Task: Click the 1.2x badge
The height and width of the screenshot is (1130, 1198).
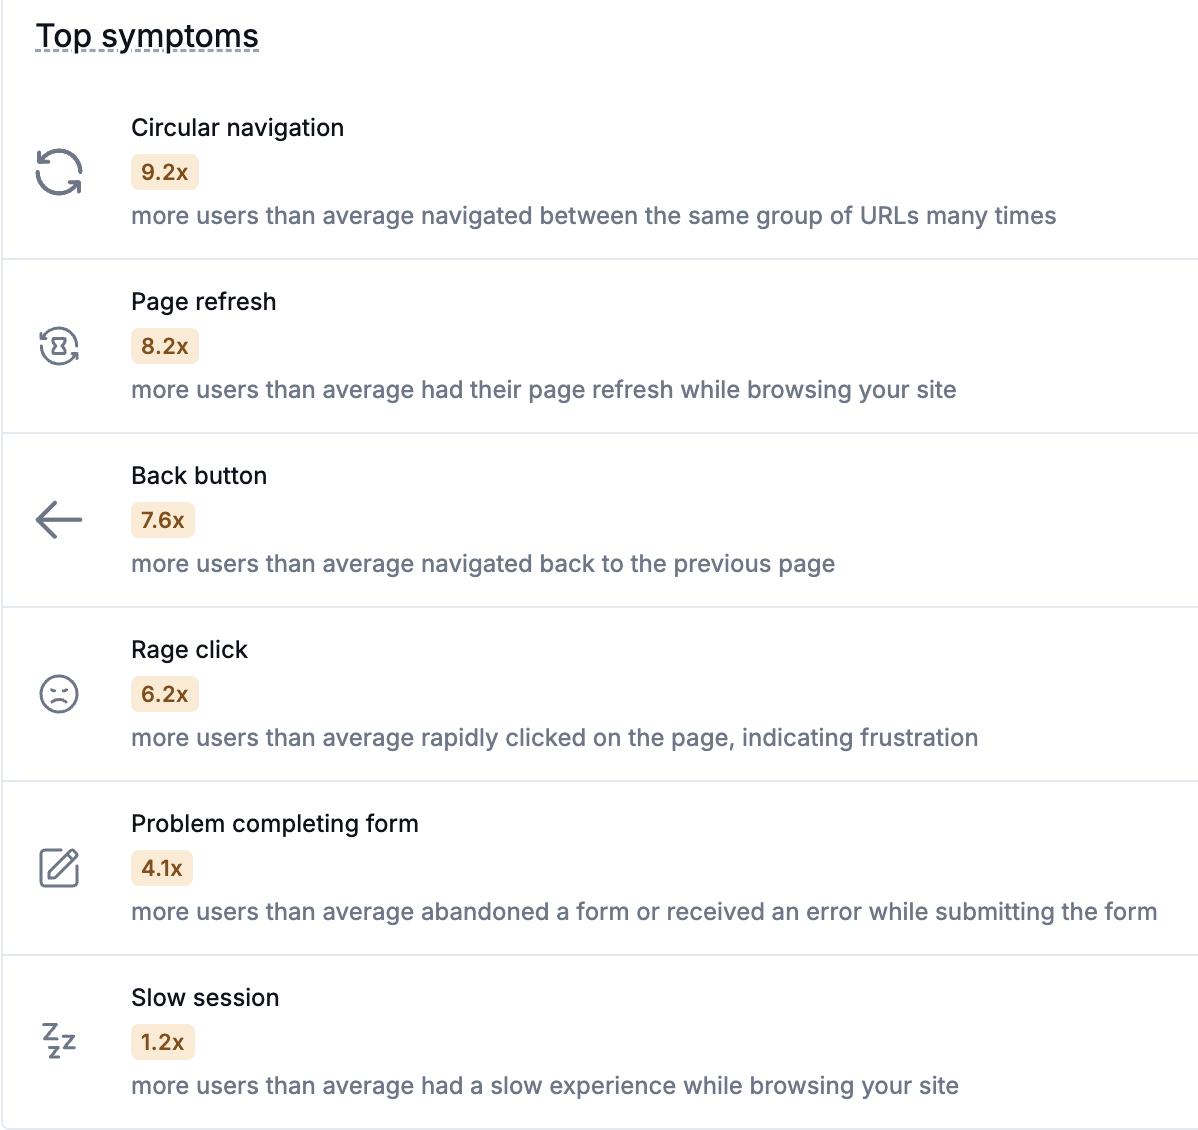Action: (x=162, y=1042)
